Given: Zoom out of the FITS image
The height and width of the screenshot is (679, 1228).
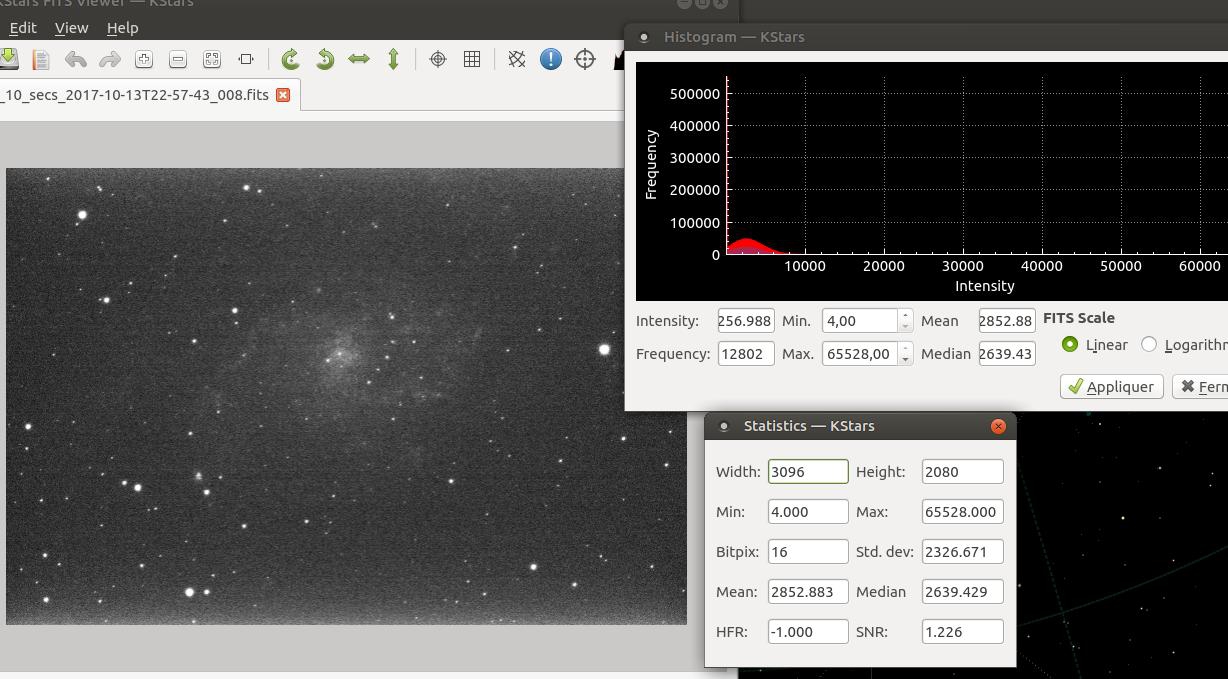Looking at the screenshot, I should pyautogui.click(x=178, y=59).
